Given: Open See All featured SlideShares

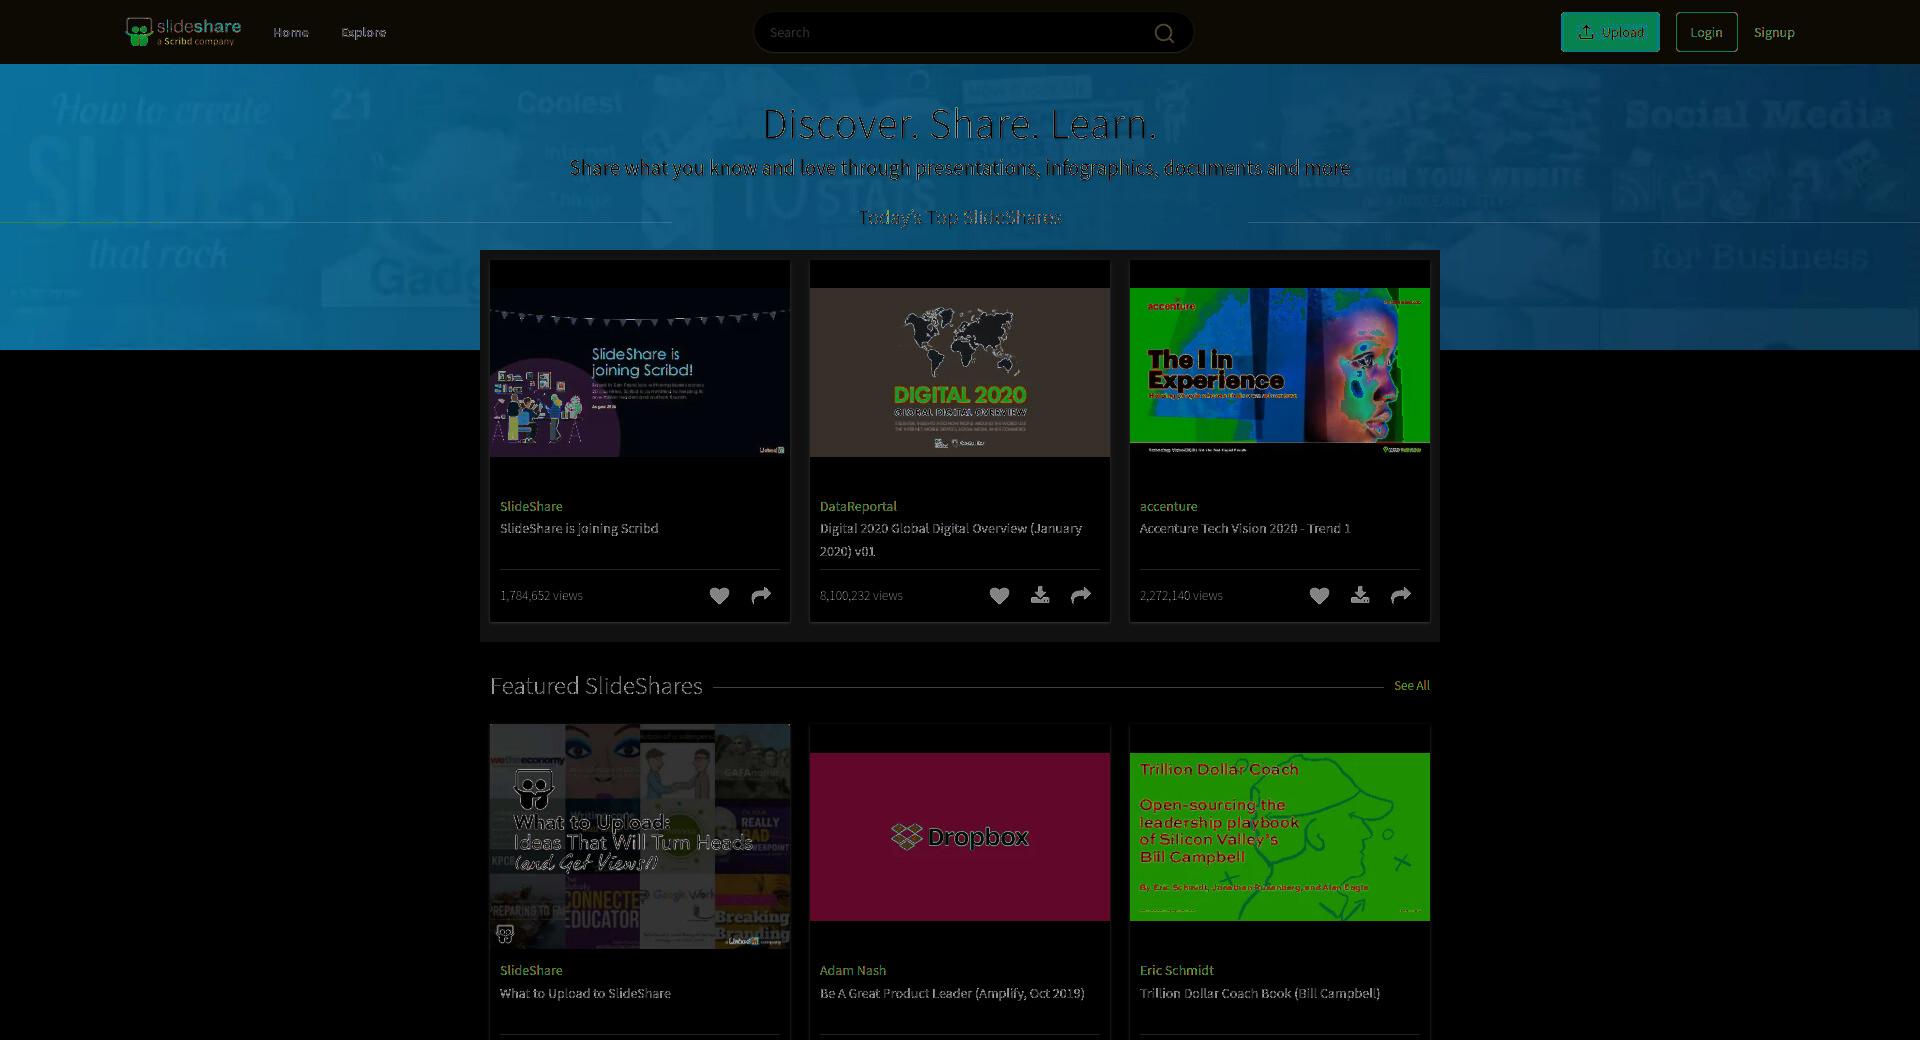Looking at the screenshot, I should [x=1411, y=686].
